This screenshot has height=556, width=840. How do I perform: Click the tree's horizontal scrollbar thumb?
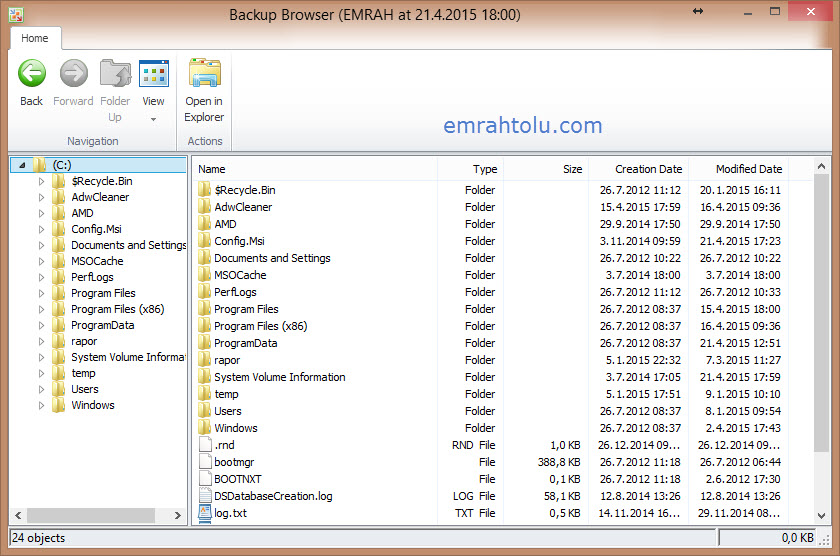[x=91, y=515]
